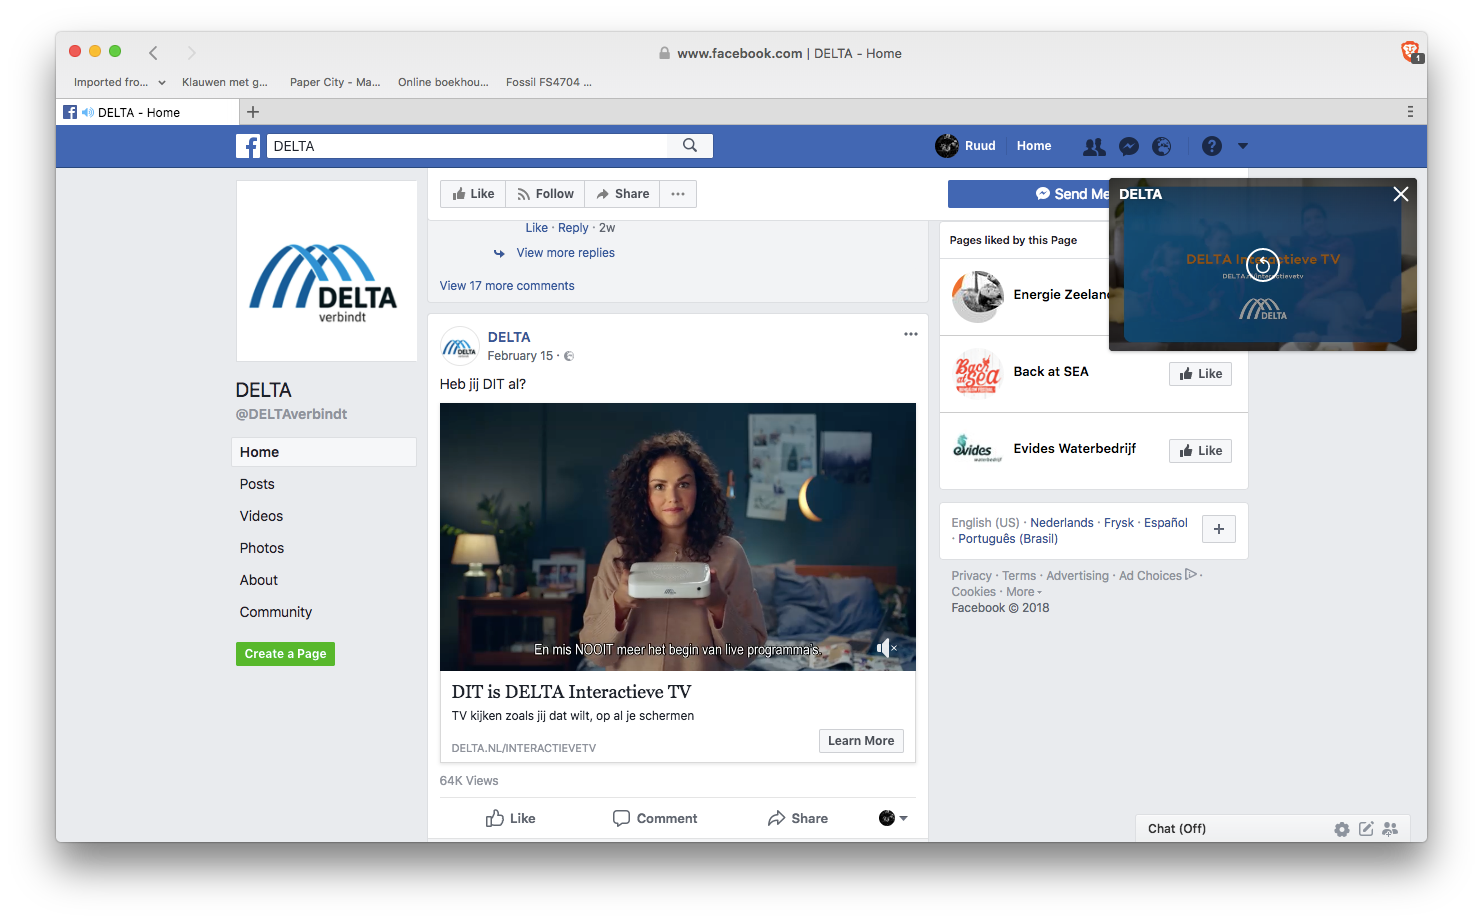1483x922 pixels.
Task: Open Energie Zeeland page thumbnail
Action: (x=977, y=297)
